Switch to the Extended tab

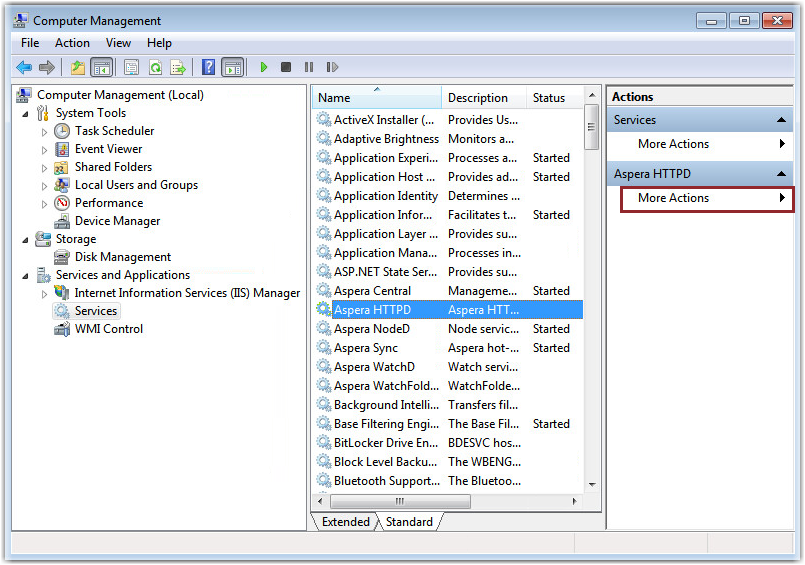point(346,522)
